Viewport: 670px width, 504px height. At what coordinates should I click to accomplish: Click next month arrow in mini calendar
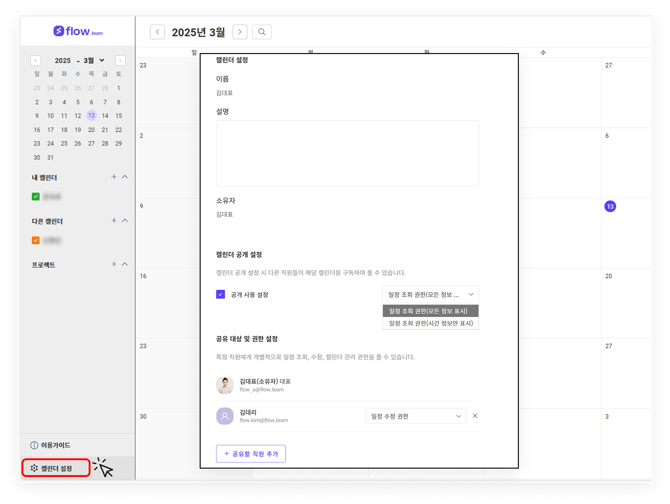click(120, 61)
